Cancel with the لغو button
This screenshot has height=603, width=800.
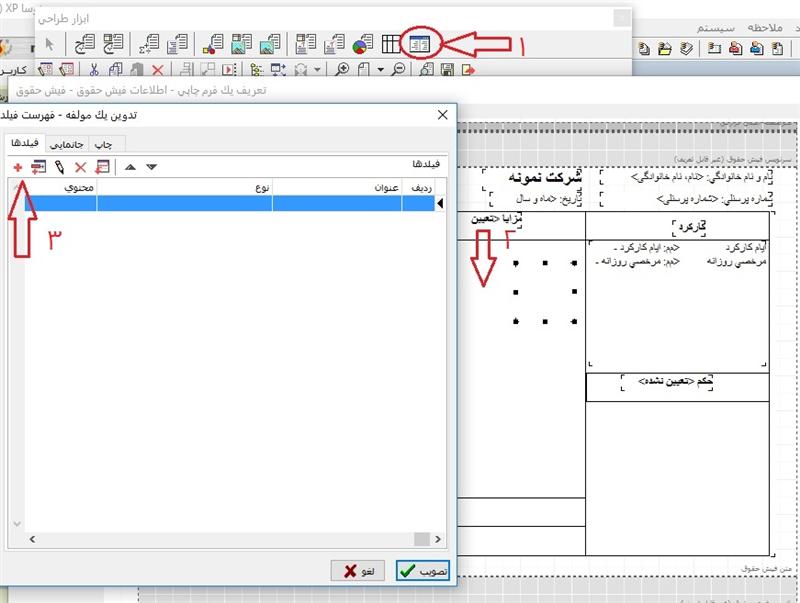359,570
